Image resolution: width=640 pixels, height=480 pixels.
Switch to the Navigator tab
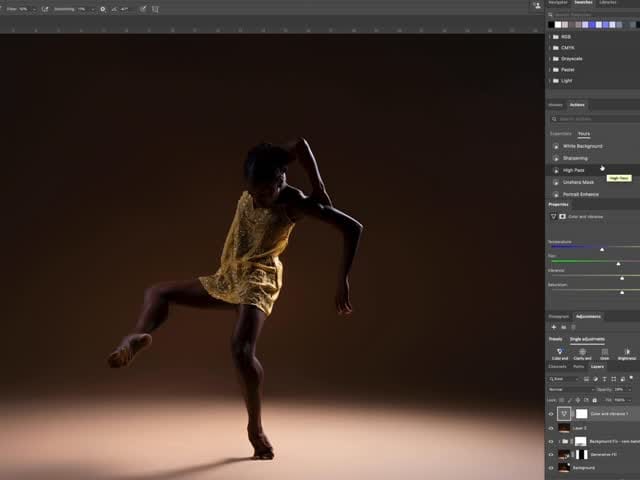(x=558, y=2)
